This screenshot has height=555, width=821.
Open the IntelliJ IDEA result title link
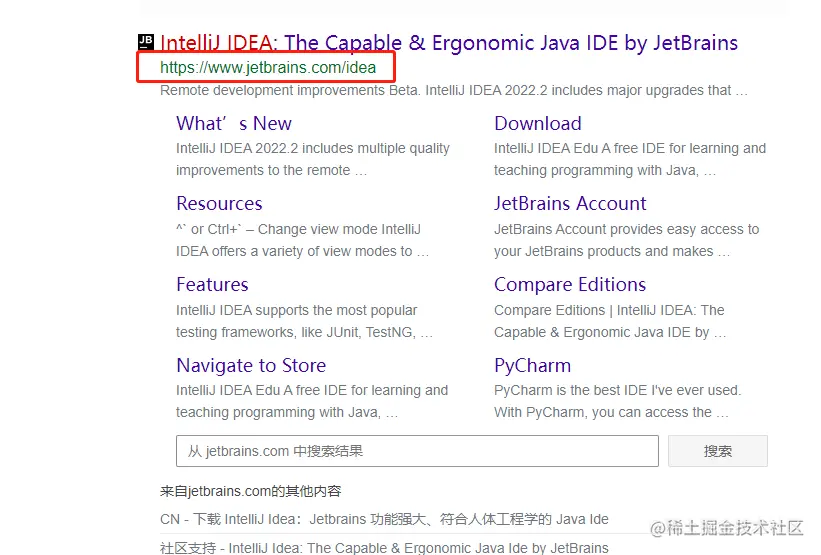coord(449,43)
